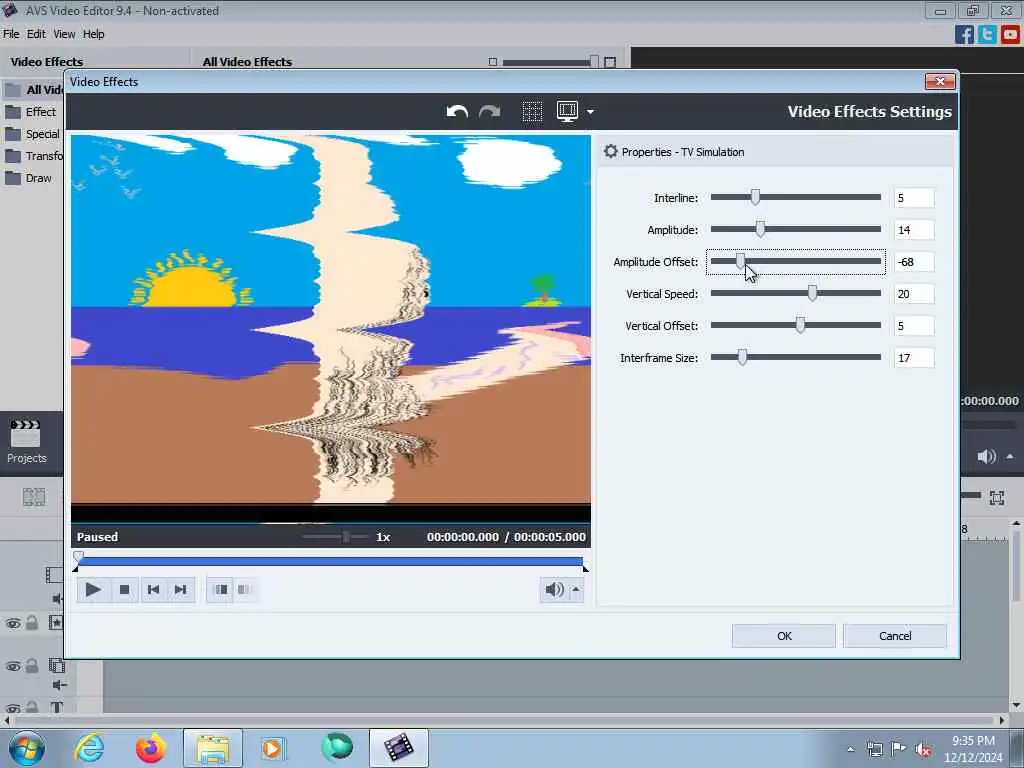Mute the preview volume
This screenshot has height=768, width=1024.
click(x=554, y=590)
